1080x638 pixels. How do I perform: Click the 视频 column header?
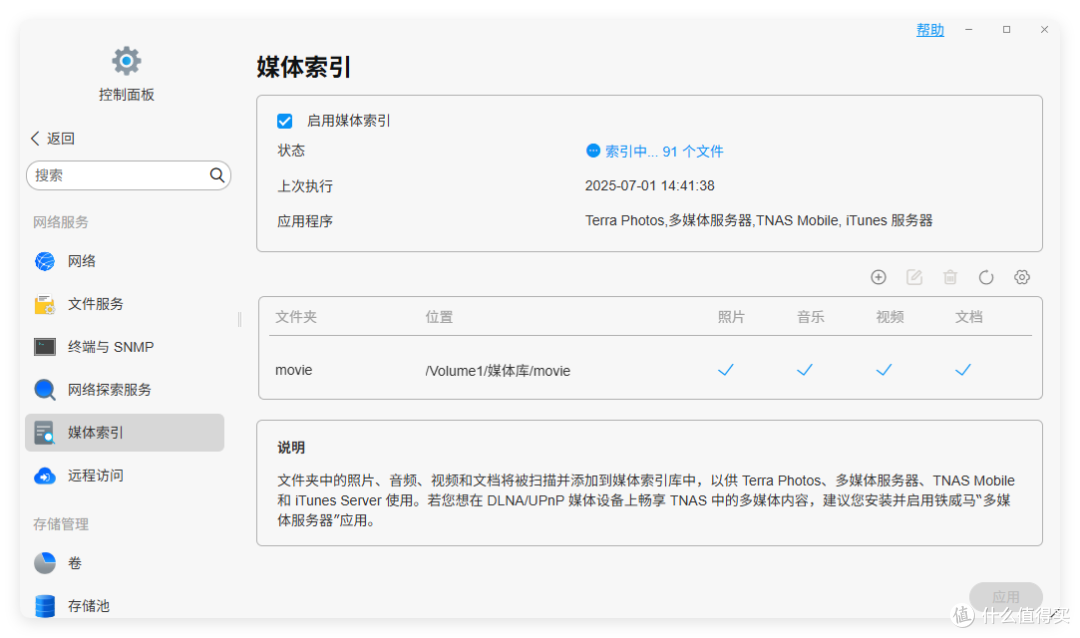pos(889,317)
